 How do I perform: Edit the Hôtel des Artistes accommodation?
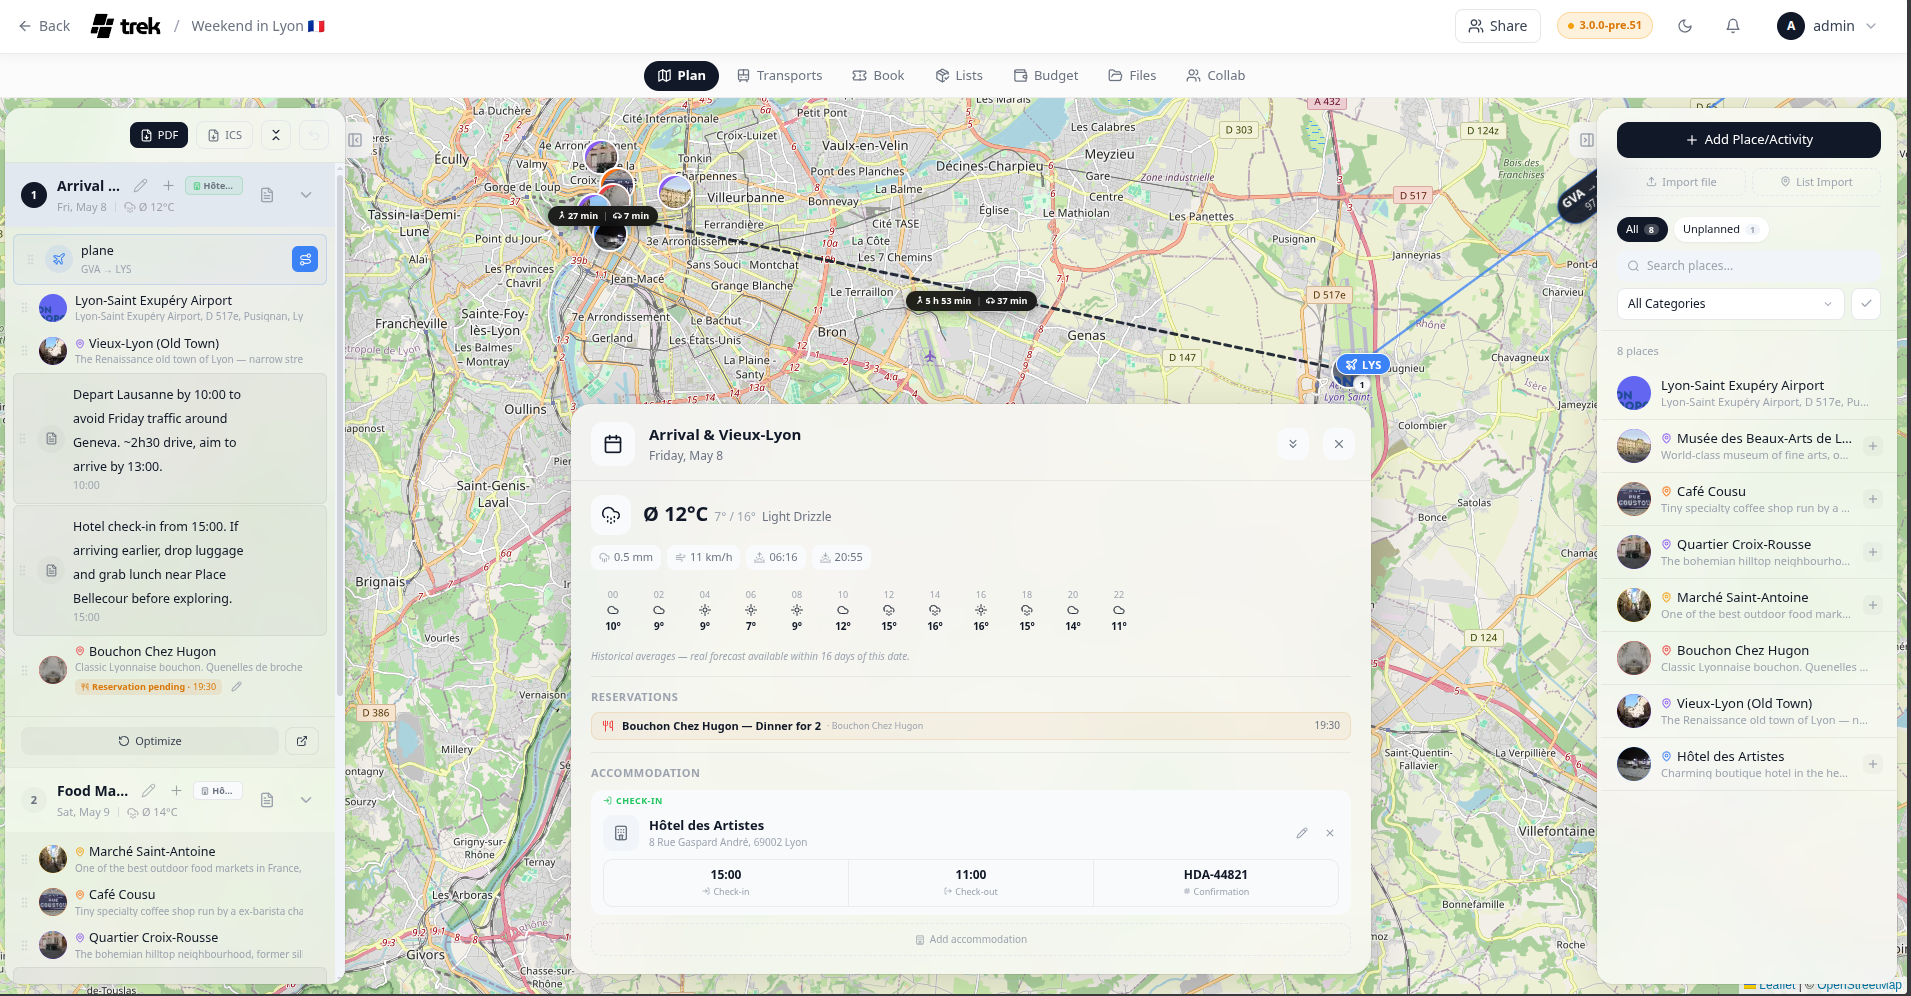click(1302, 833)
